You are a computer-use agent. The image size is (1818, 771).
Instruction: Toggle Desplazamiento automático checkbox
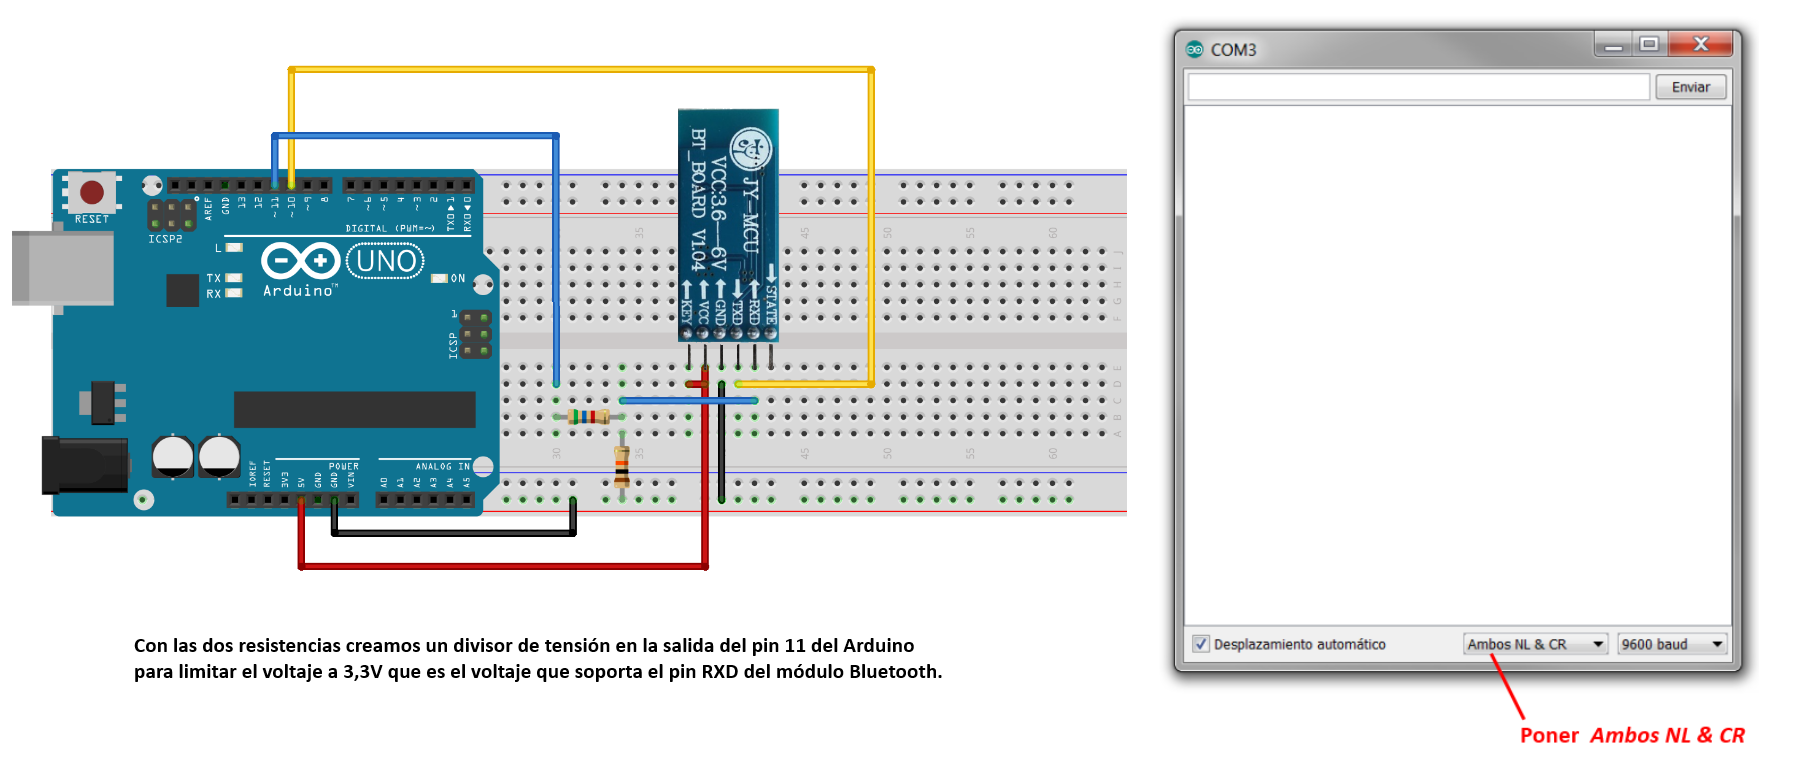(x=1201, y=644)
